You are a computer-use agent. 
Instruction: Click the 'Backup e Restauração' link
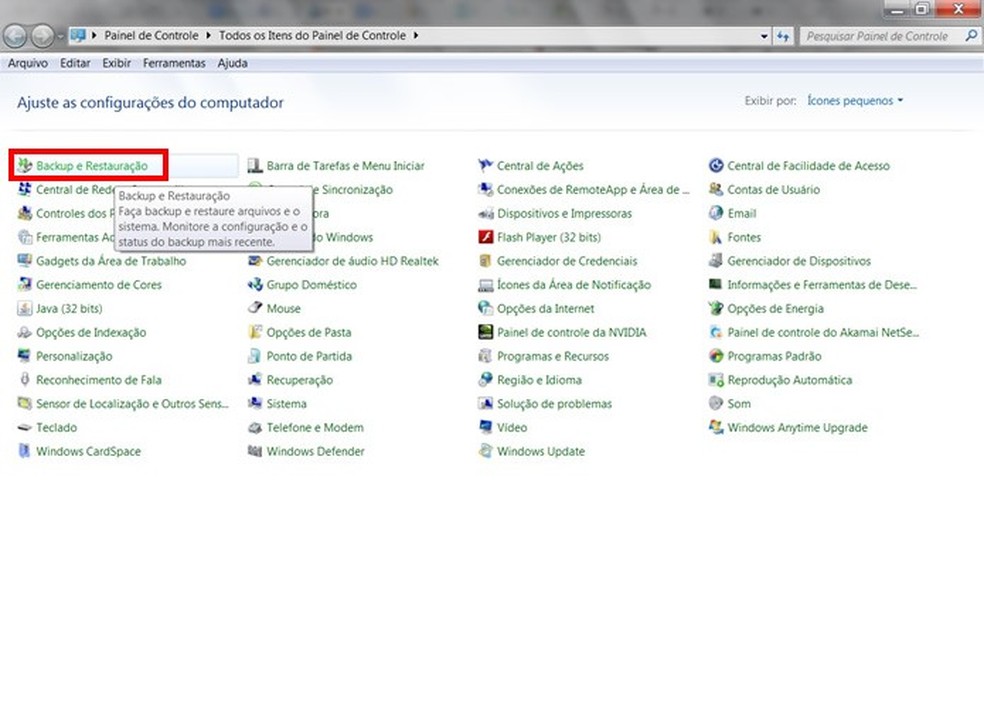coord(91,166)
